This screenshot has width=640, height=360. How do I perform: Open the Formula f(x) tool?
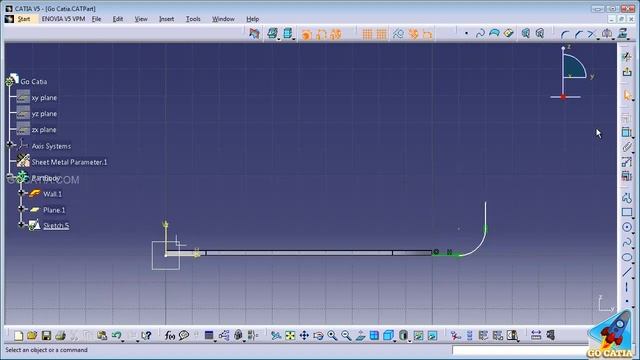[x=169, y=336]
